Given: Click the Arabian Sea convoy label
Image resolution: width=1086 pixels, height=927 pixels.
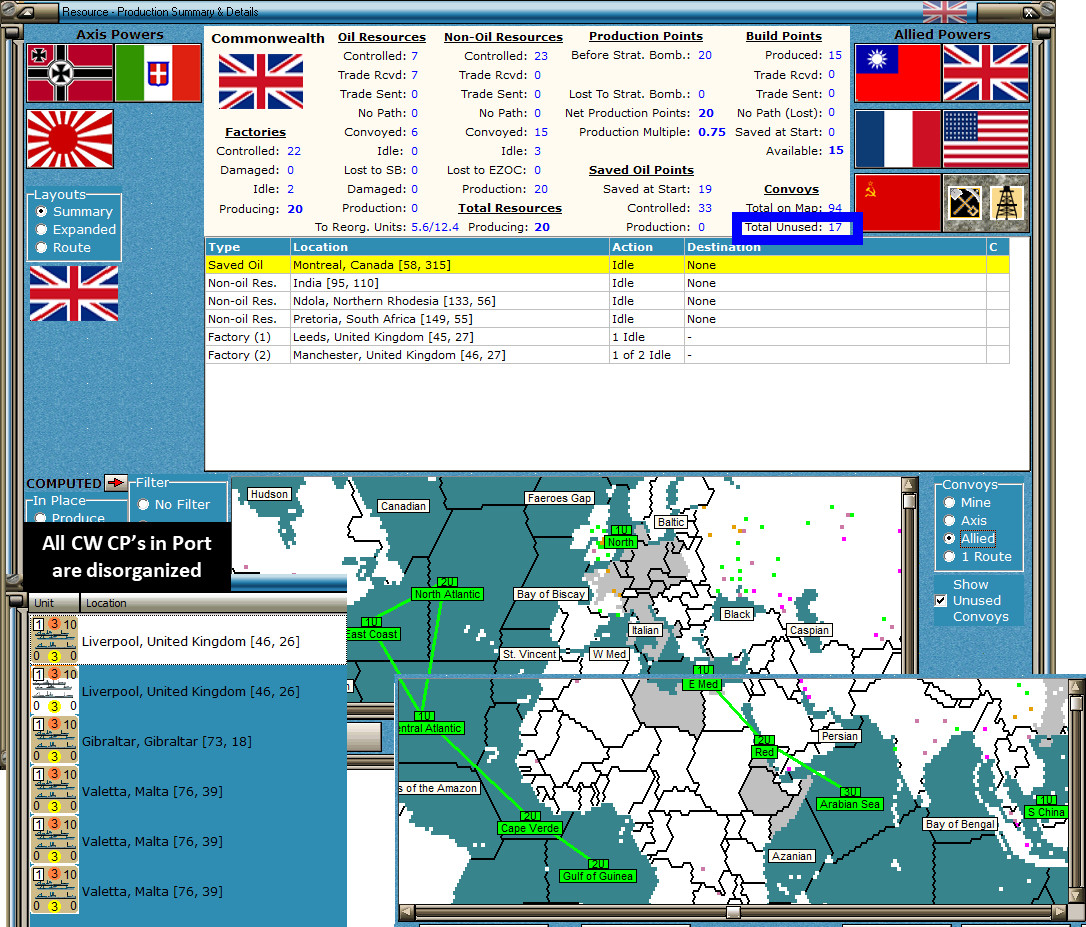Looking at the screenshot, I should coord(850,804).
